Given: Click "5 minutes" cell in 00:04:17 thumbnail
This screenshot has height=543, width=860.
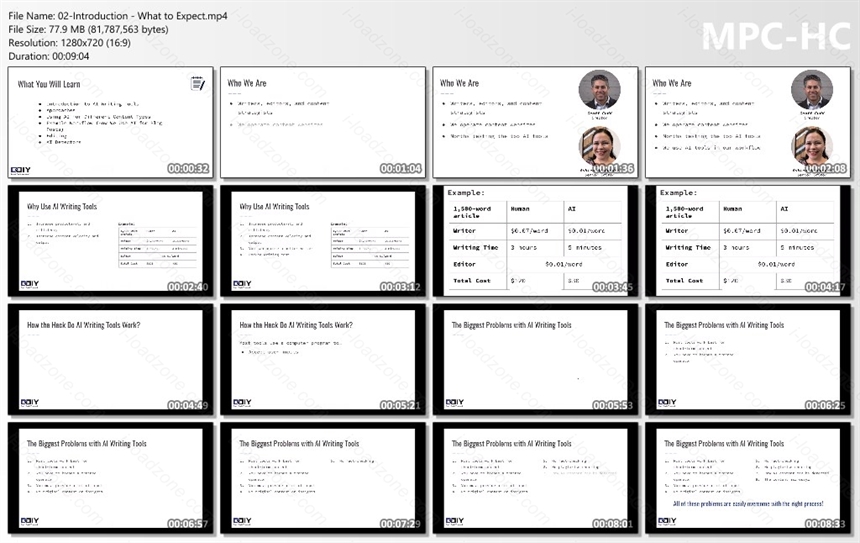Looking at the screenshot, I should (x=797, y=247).
